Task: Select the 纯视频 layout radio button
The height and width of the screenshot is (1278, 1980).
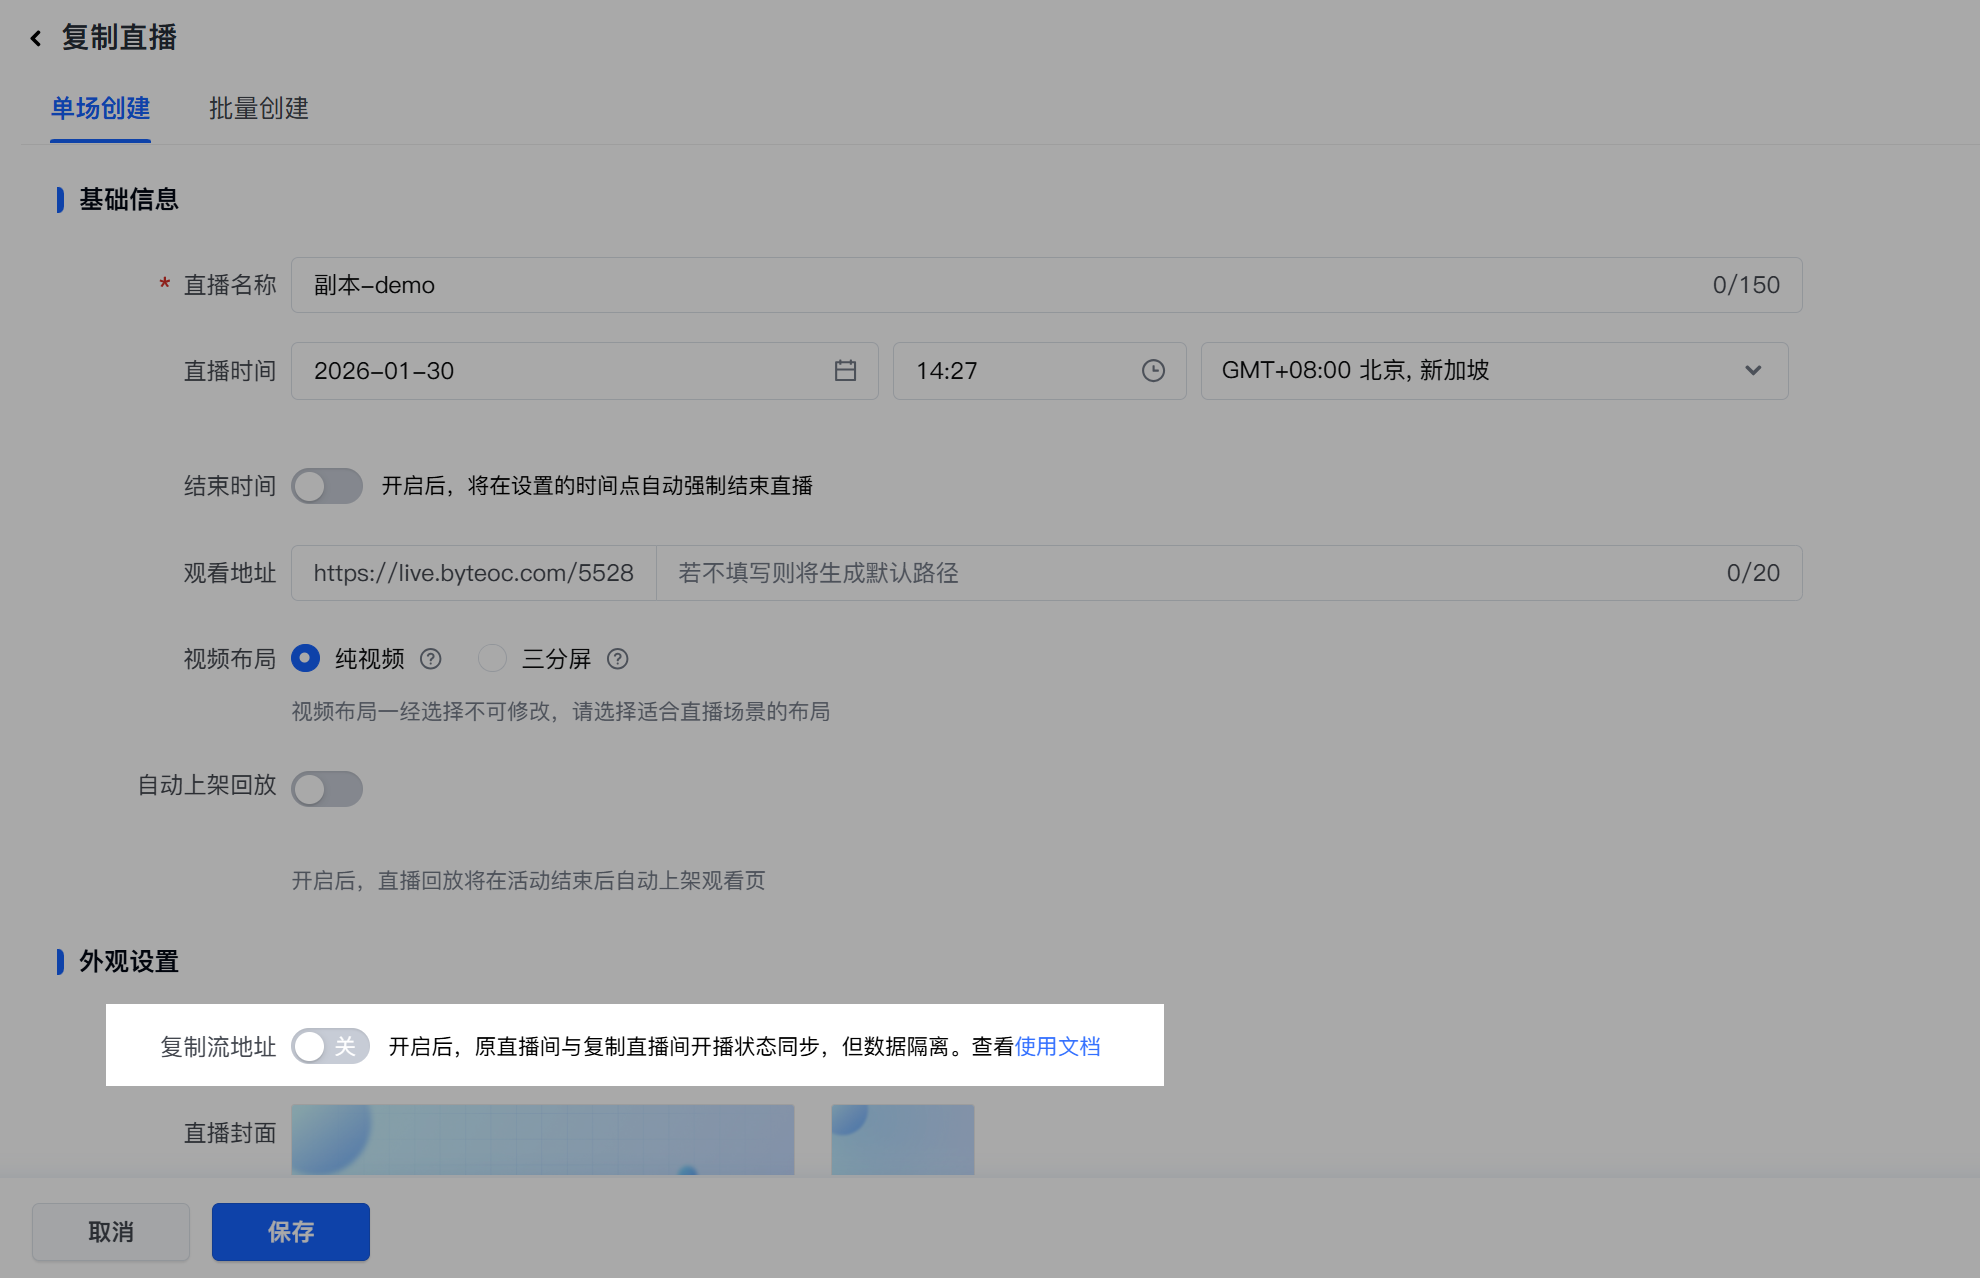Action: point(305,658)
